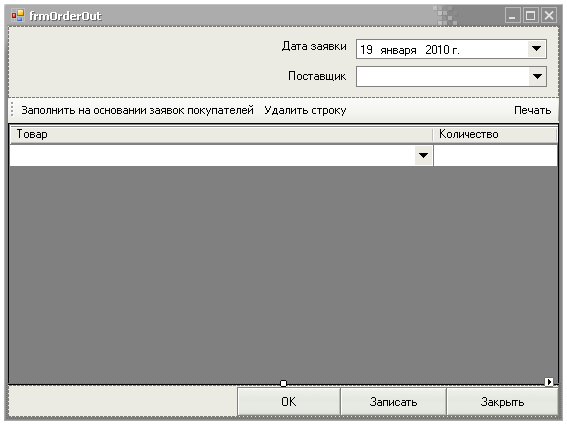Screen dimensions: 567x424
Task: Click Заполнить на основании заявок покупателей
Action: pos(137,110)
